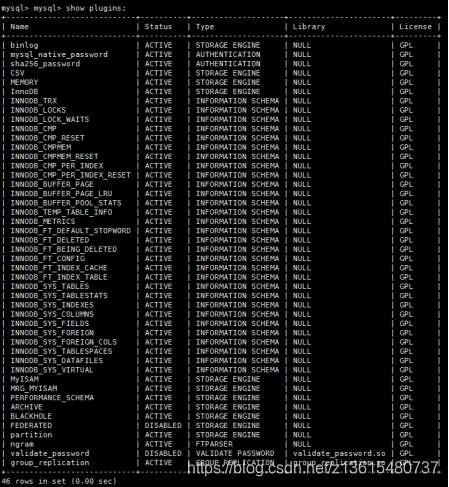Click the Library column header

309,27
